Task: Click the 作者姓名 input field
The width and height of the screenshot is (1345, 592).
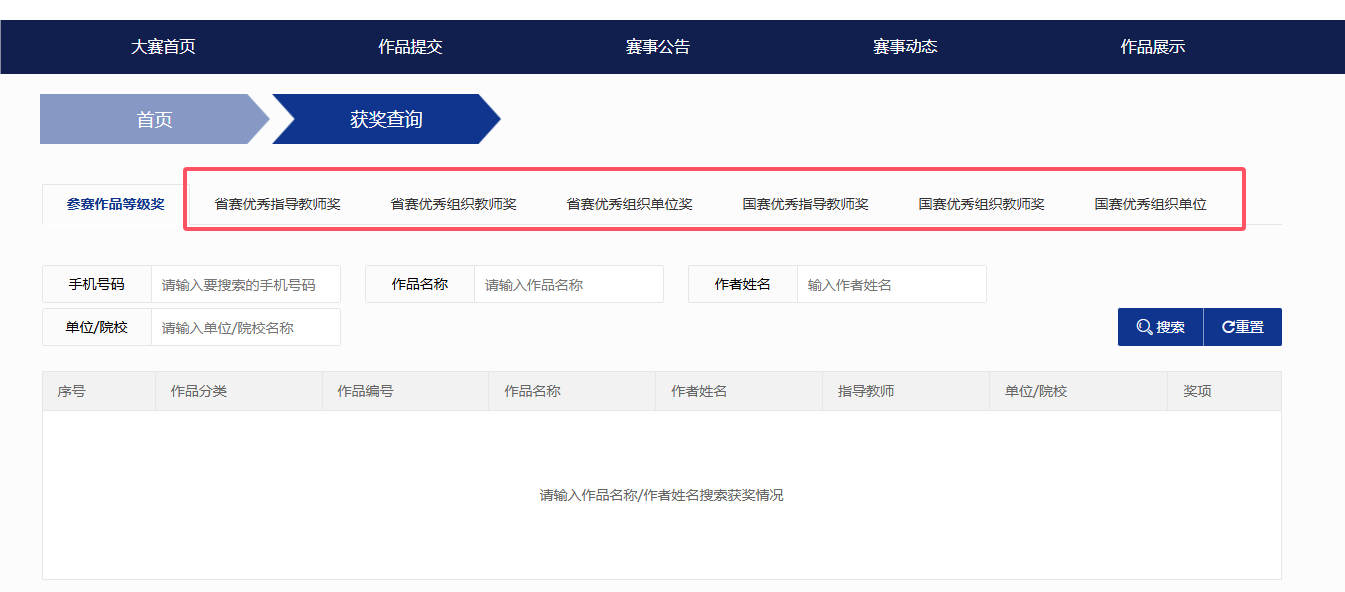Action: point(890,284)
